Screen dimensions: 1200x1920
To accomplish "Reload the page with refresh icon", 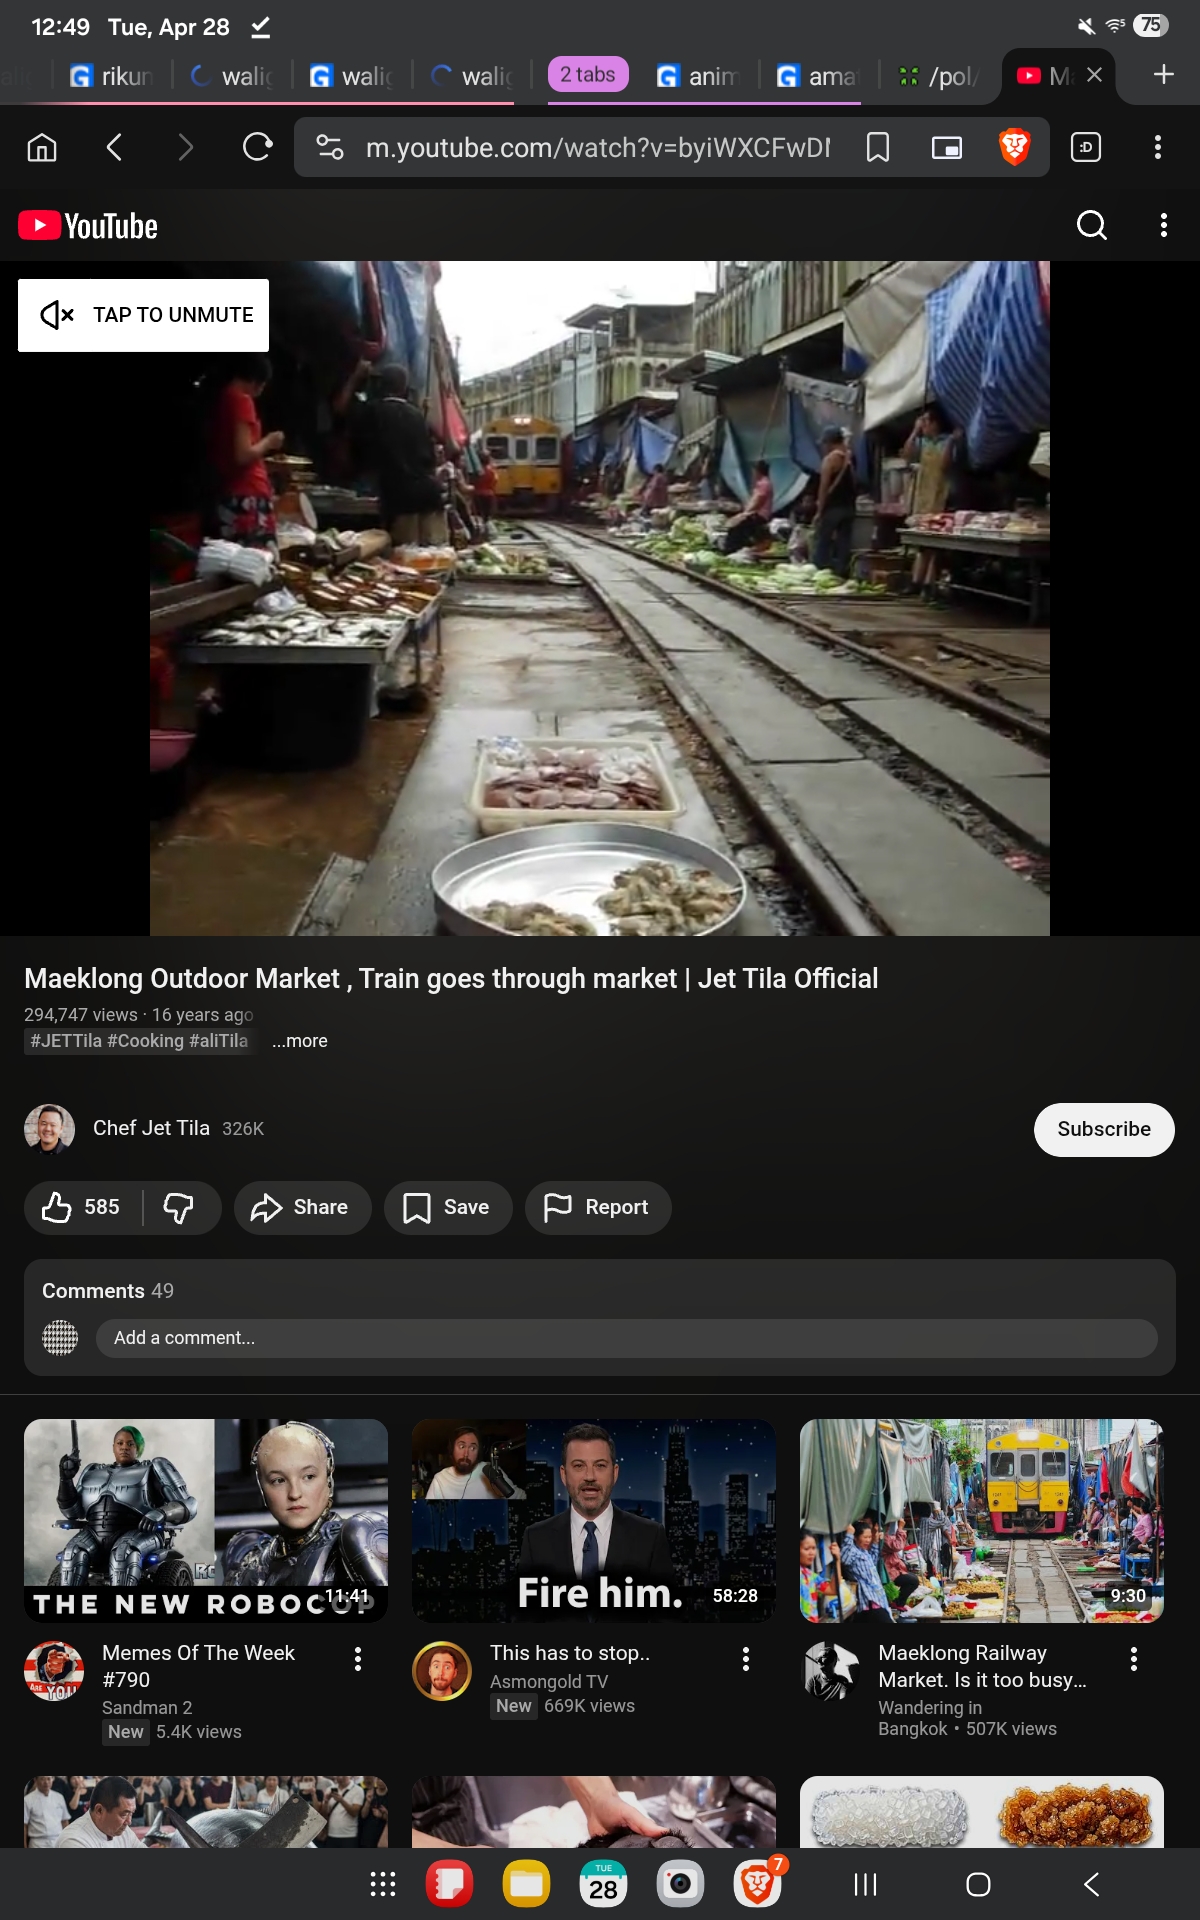I will (x=258, y=148).
